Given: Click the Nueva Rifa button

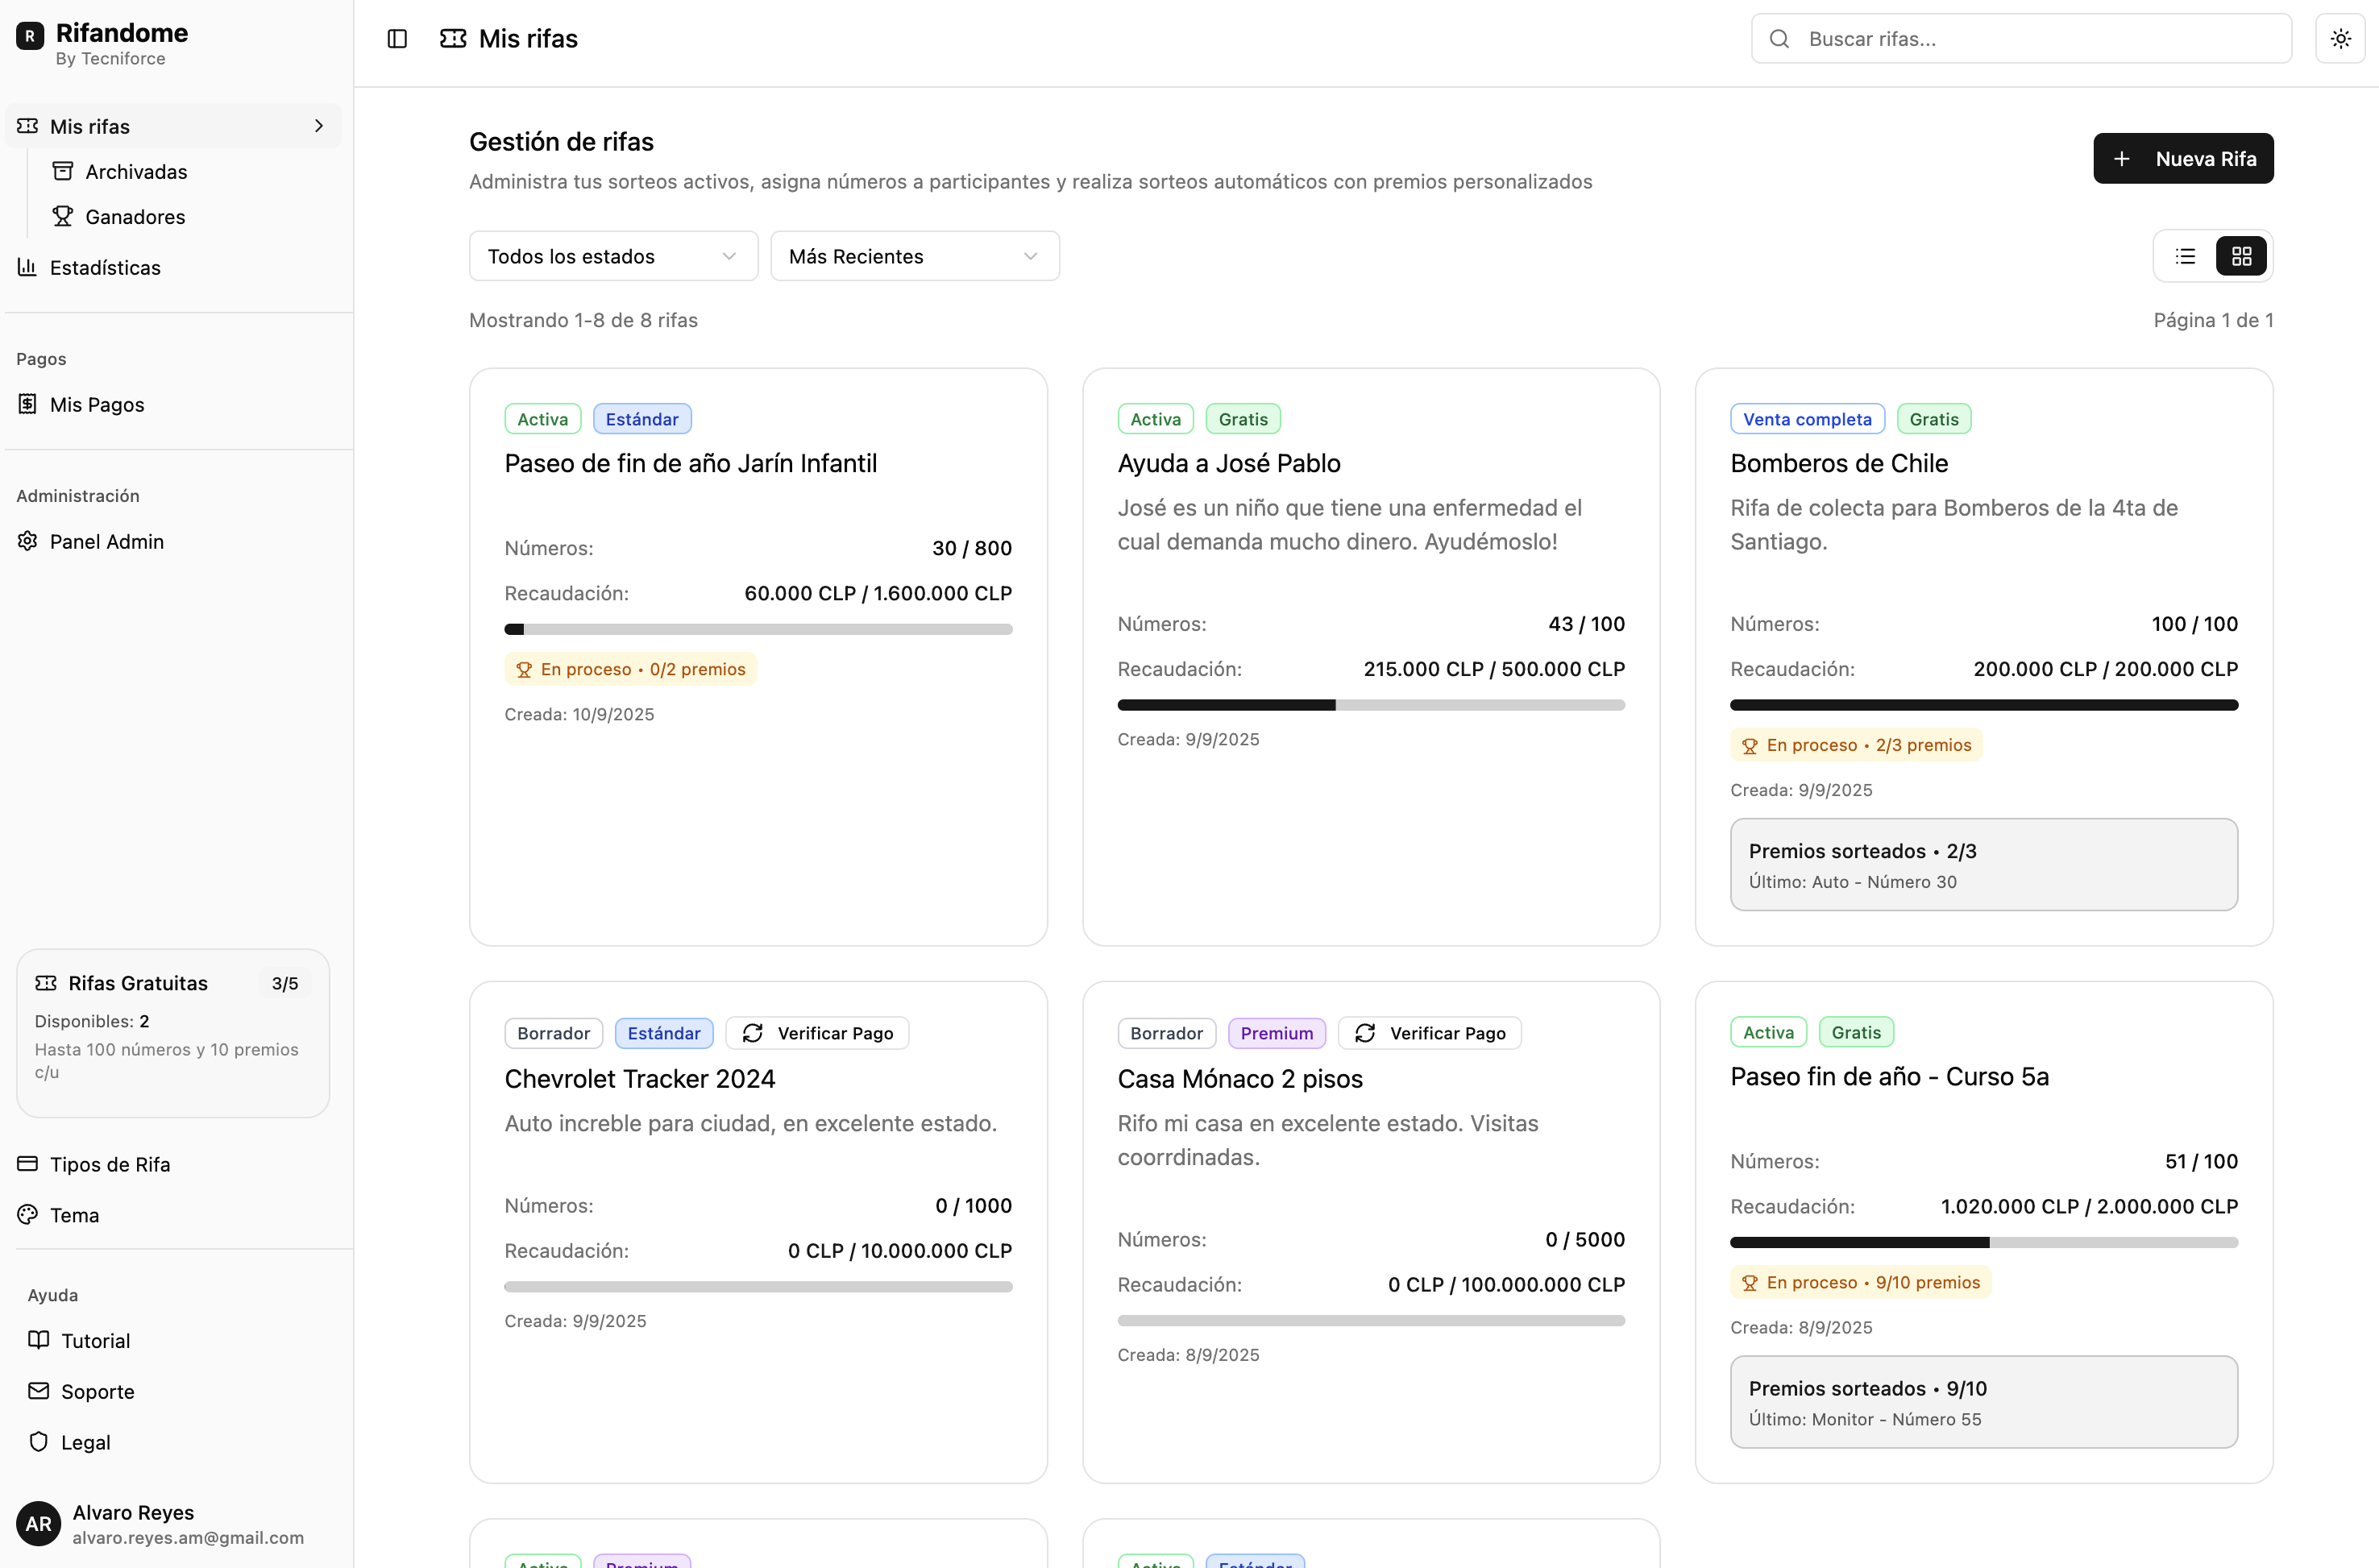Looking at the screenshot, I should [x=2183, y=159].
